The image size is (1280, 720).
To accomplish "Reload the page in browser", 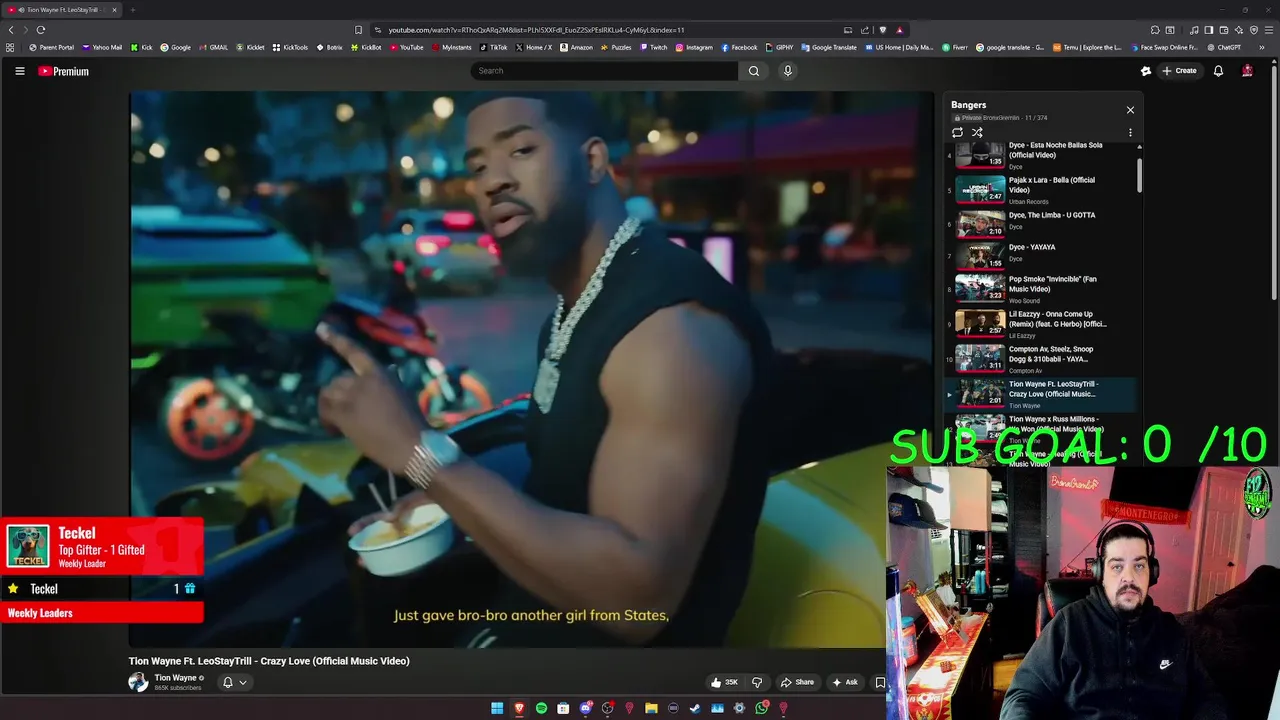I will tap(41, 30).
